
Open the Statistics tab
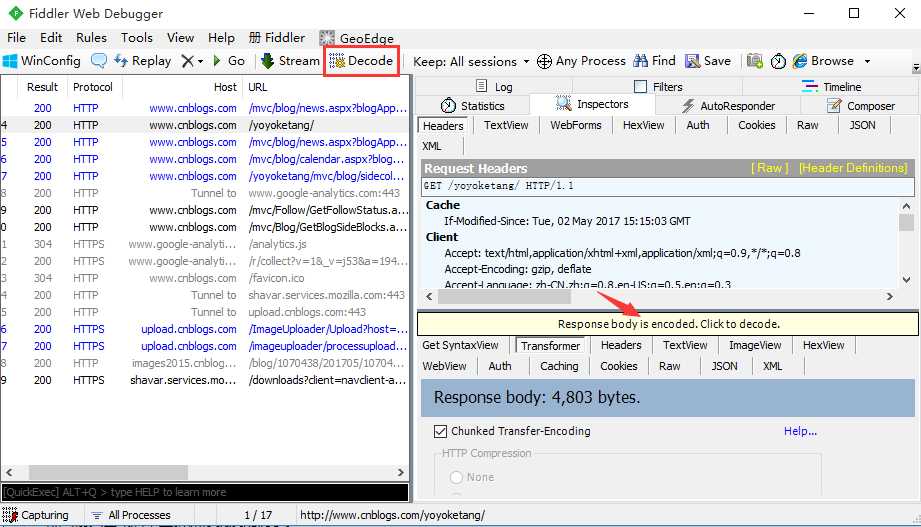tap(473, 106)
